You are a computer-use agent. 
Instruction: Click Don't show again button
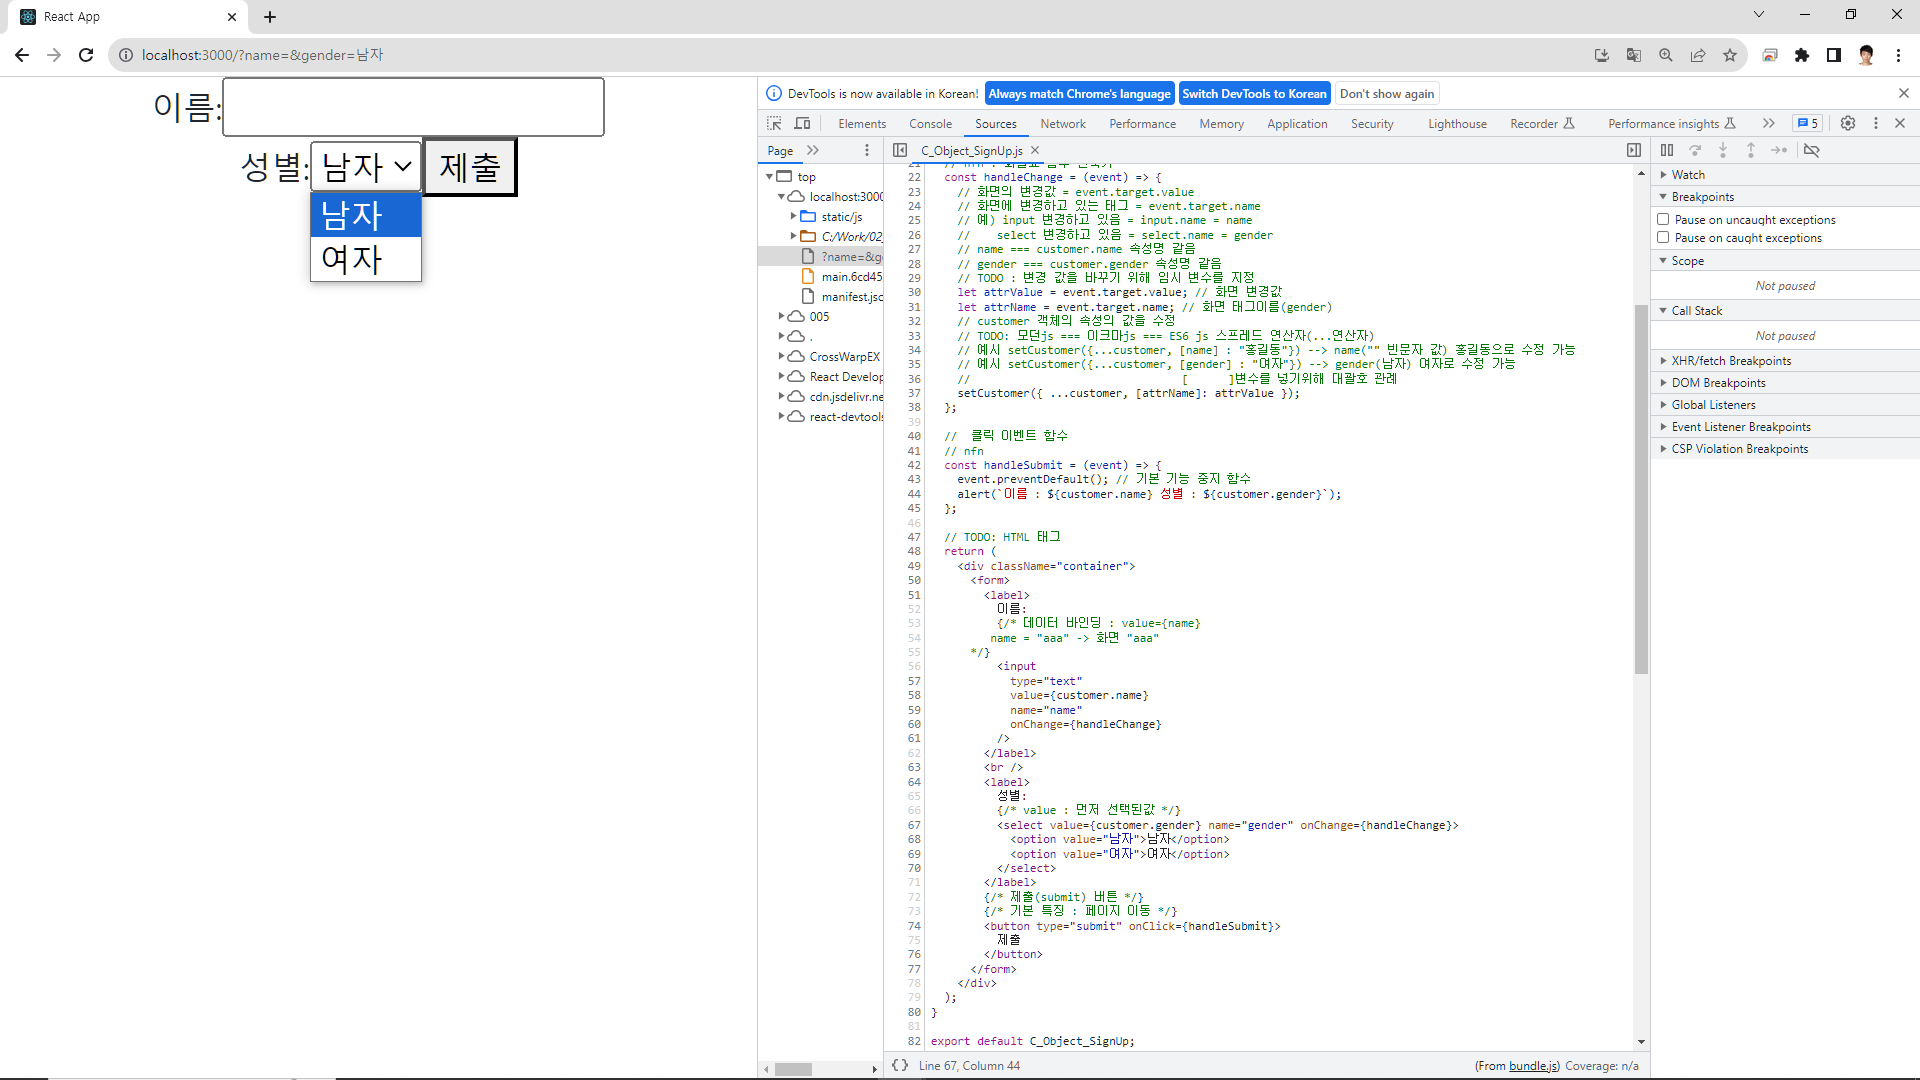(x=1387, y=93)
